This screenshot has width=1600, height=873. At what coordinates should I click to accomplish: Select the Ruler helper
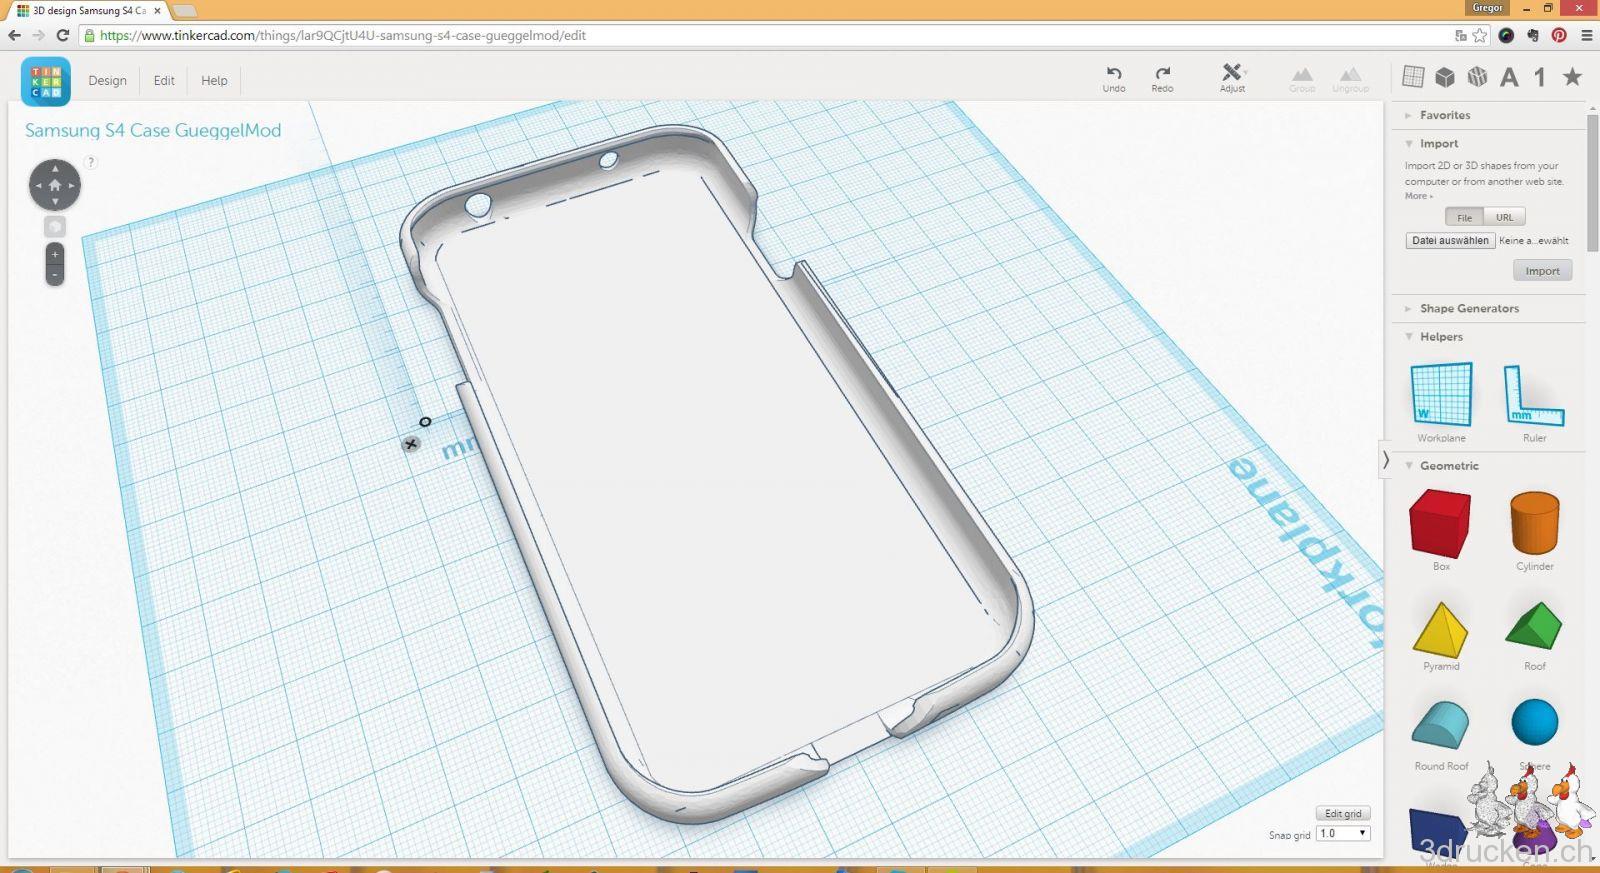tap(1534, 402)
